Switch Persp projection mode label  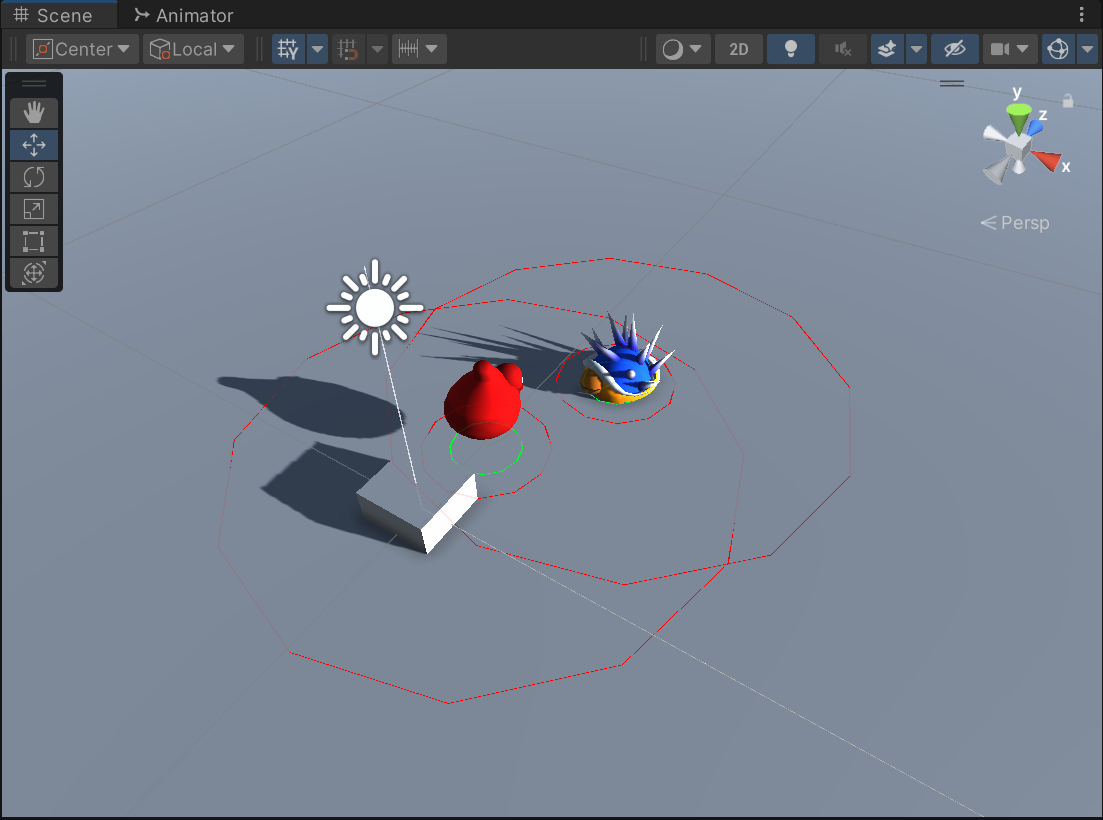pyautogui.click(x=1015, y=223)
